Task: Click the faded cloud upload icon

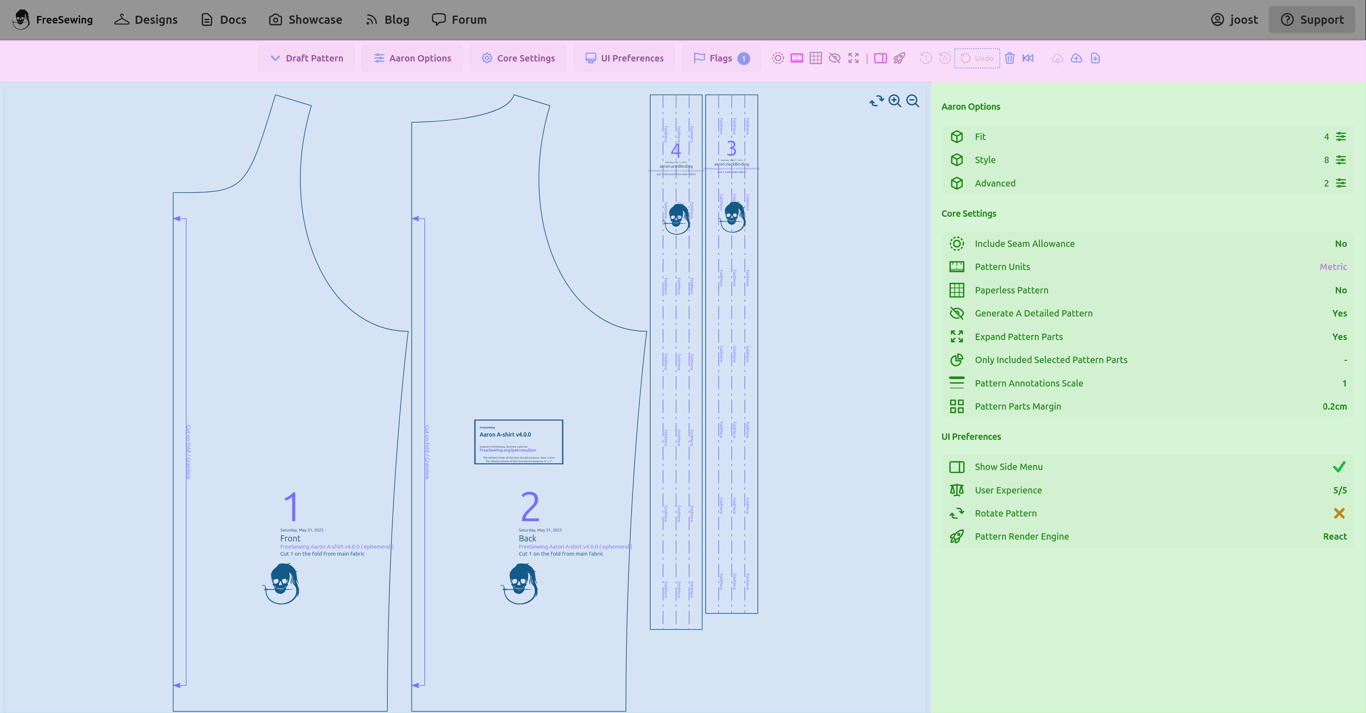Action: coord(1058,58)
